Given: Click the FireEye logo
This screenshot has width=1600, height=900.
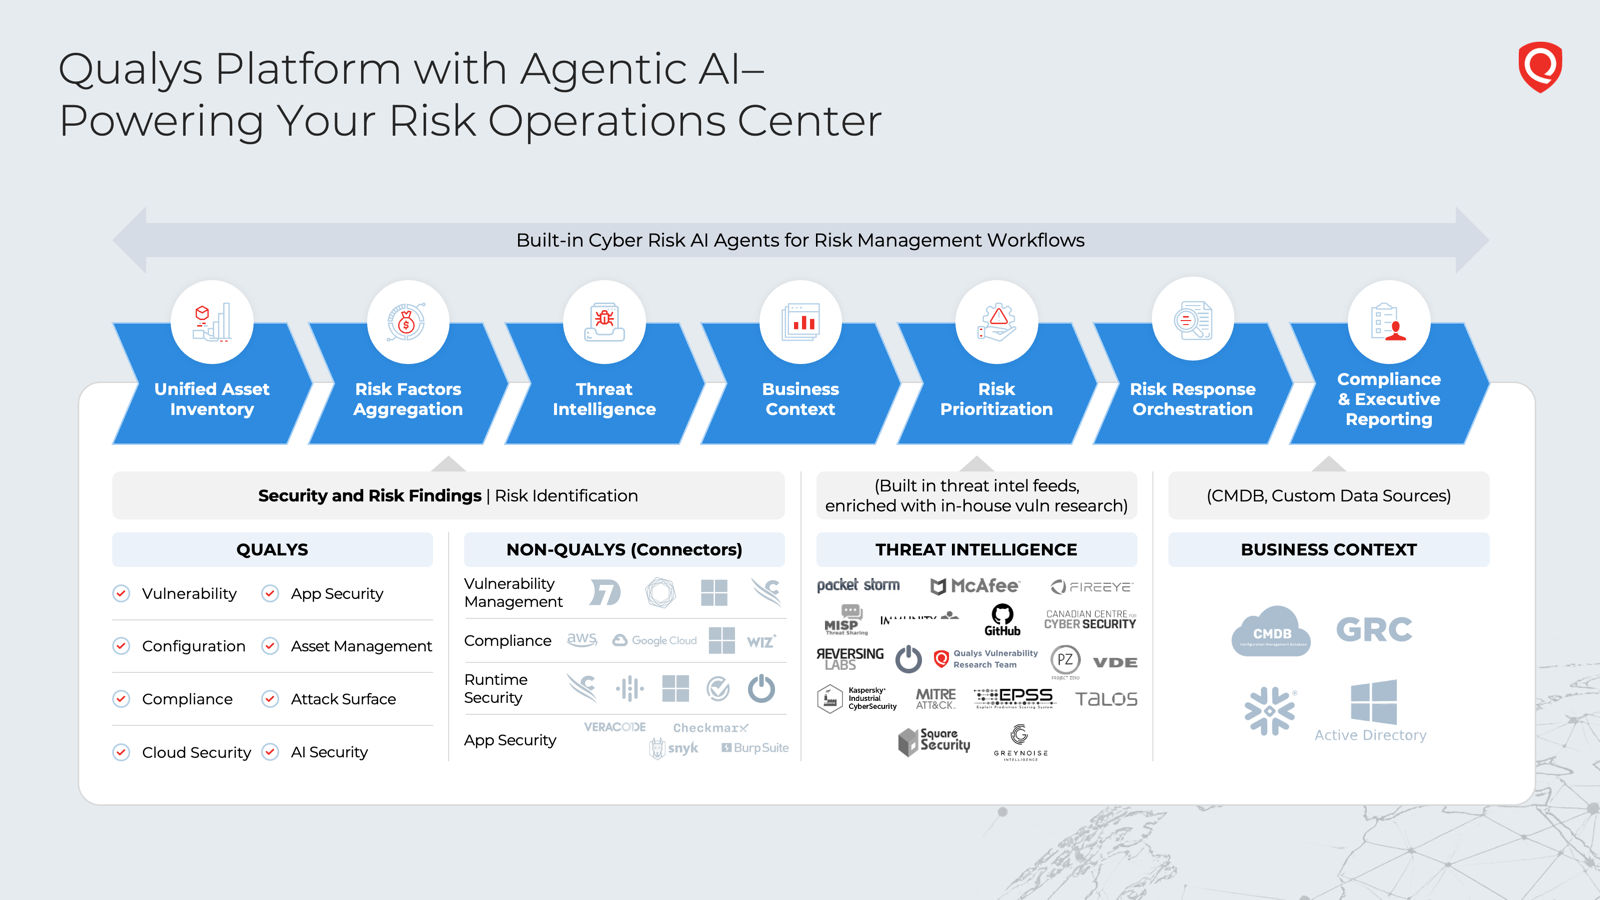Looking at the screenshot, I should coord(1091,587).
